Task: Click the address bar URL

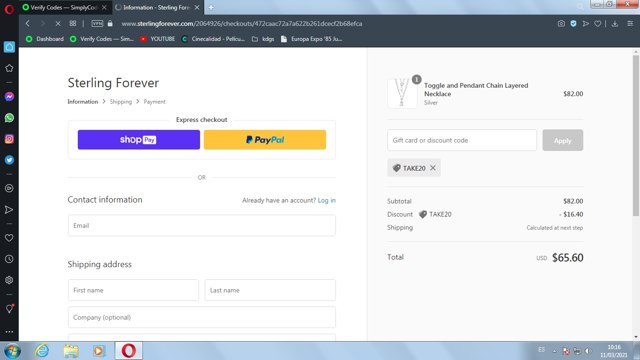Action: coord(242,24)
